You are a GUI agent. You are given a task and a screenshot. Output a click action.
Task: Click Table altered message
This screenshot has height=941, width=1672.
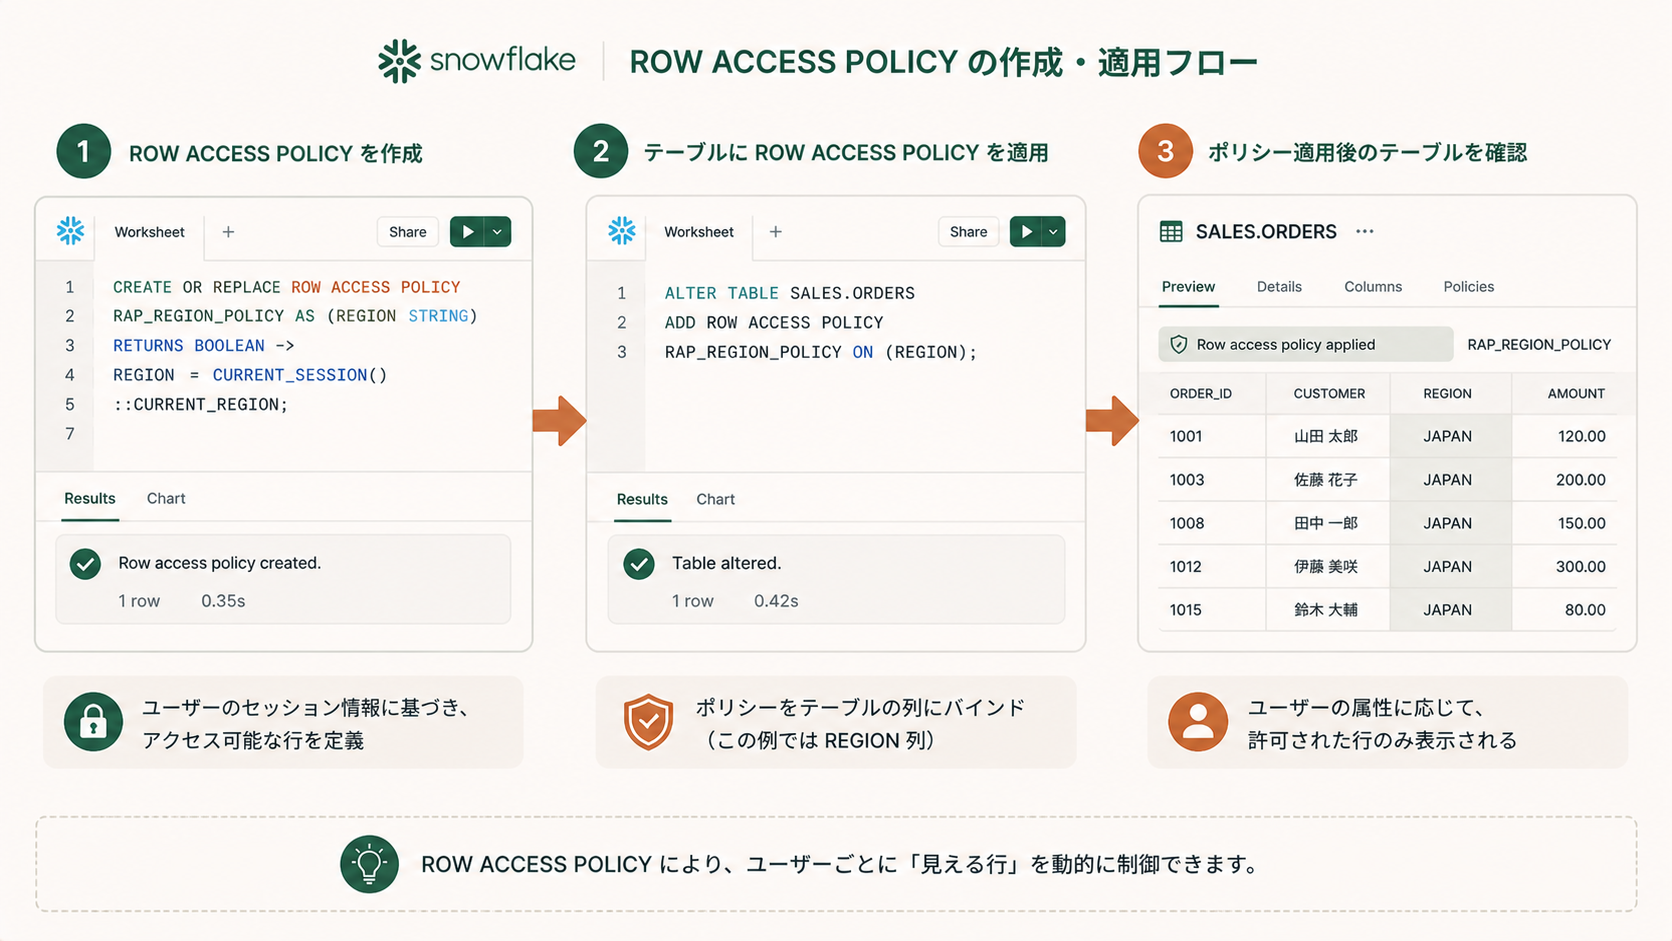point(727,563)
